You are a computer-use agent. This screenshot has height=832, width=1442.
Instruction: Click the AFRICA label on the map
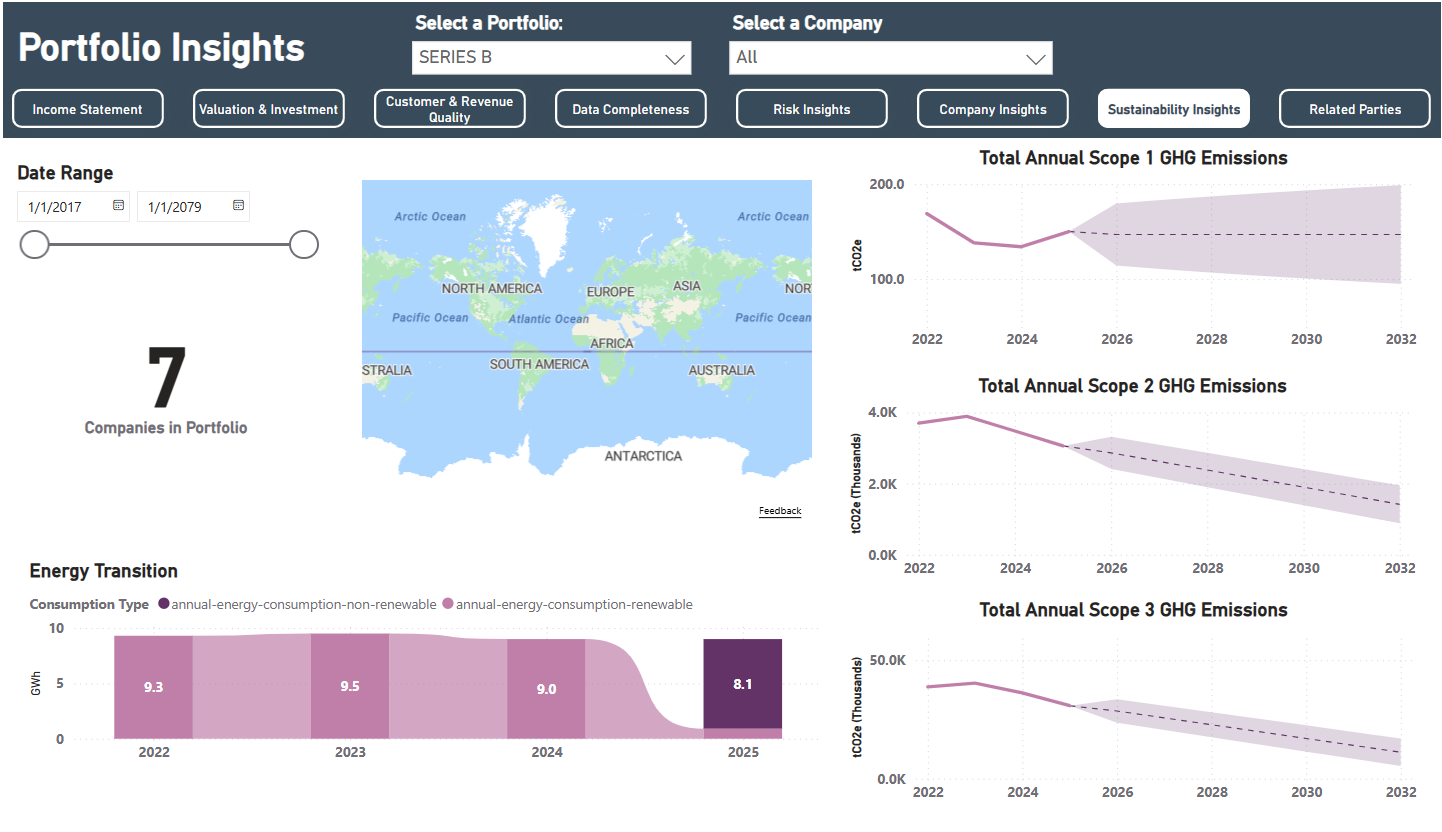coord(612,343)
